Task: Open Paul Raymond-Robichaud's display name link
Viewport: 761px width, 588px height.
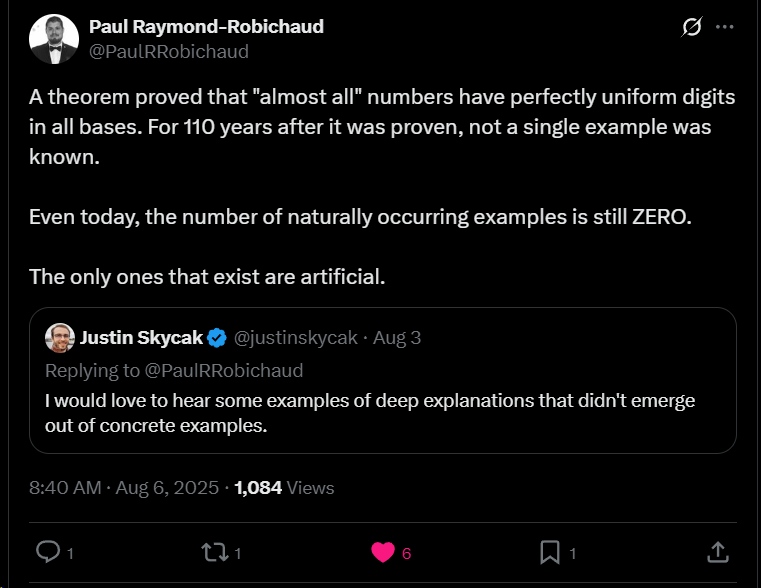Action: (206, 26)
